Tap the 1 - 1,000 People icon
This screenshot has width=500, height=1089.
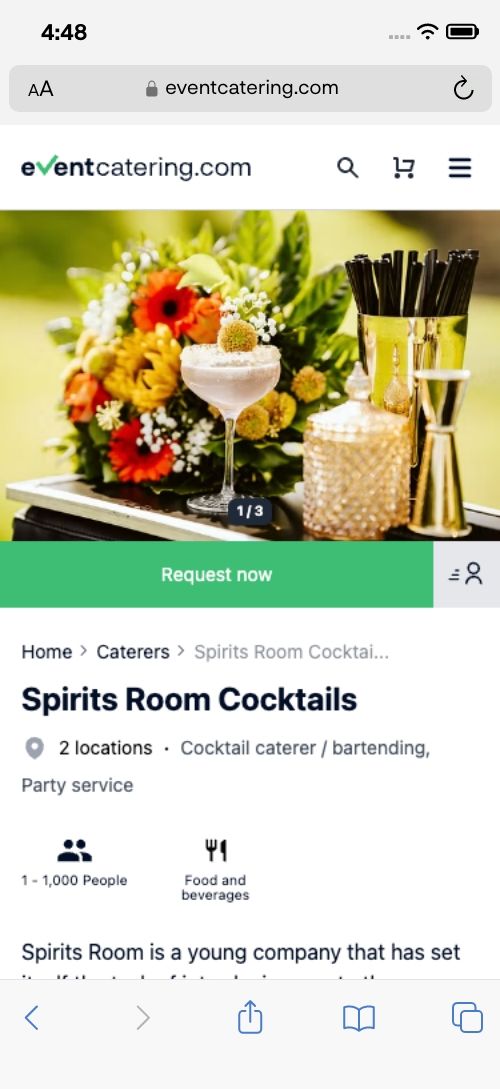coord(74,850)
